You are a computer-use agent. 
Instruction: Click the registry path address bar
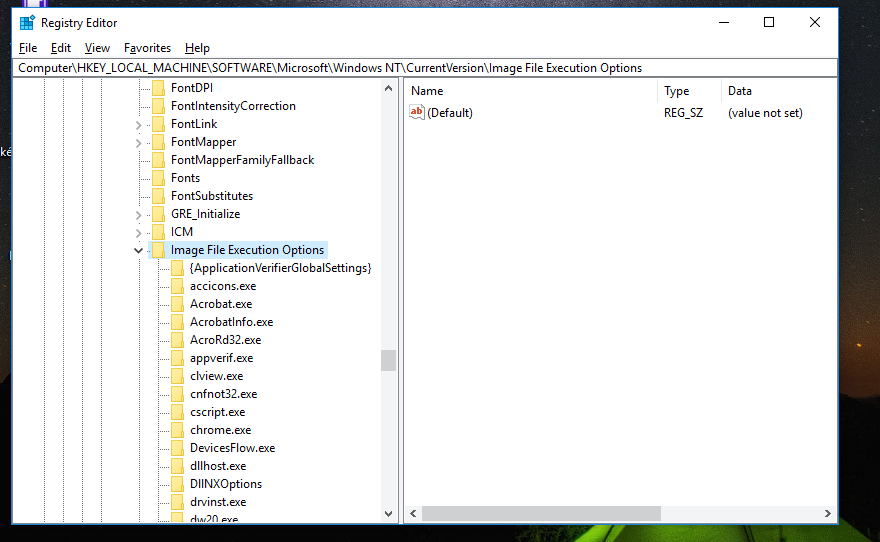pos(425,68)
